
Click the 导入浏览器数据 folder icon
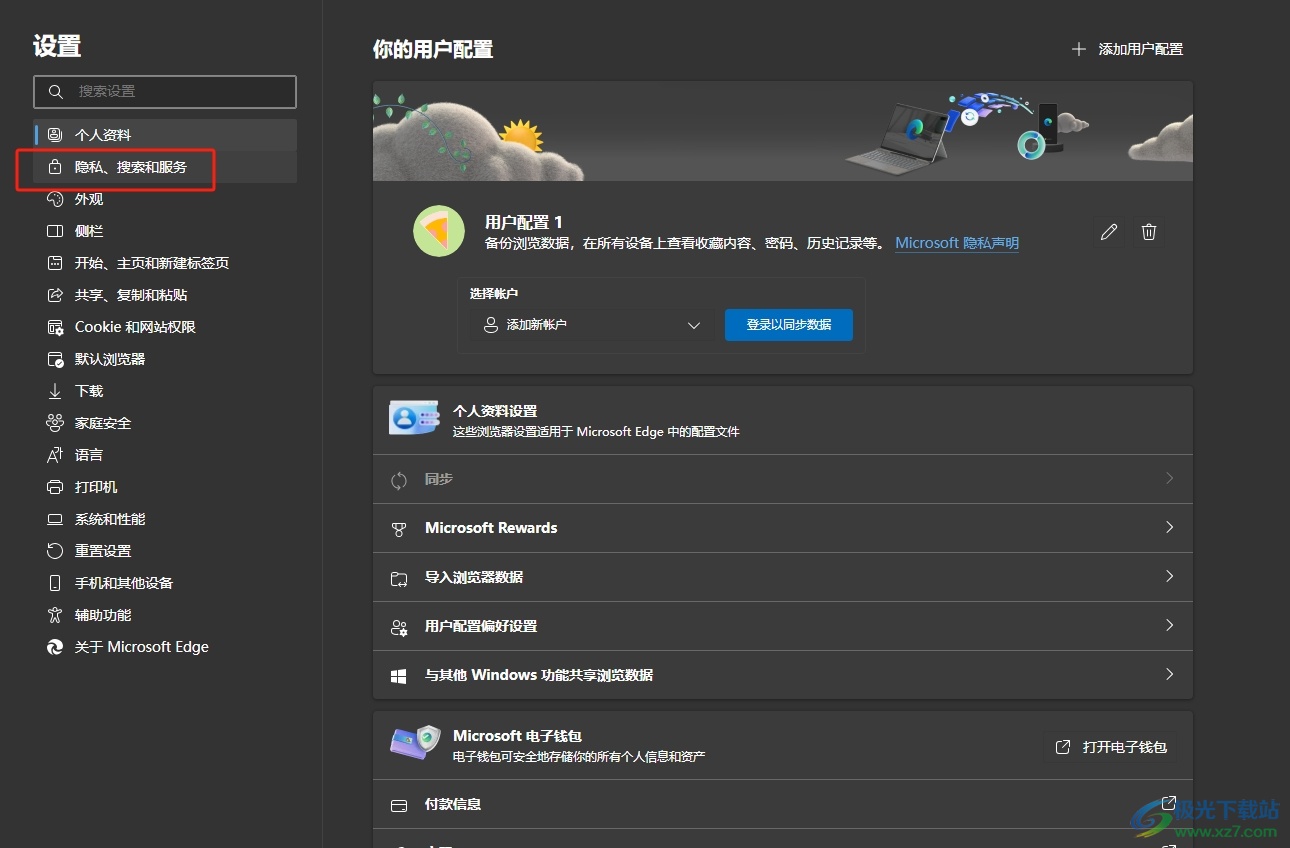pyautogui.click(x=399, y=578)
